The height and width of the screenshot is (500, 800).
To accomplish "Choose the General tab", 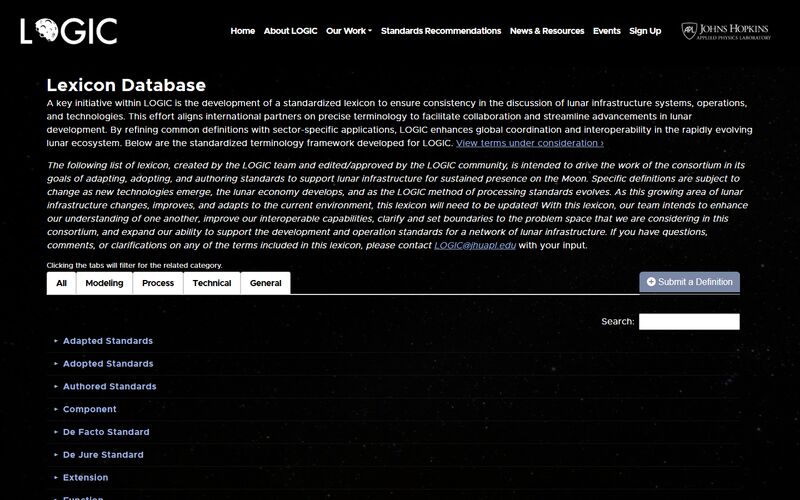I will (265, 283).
